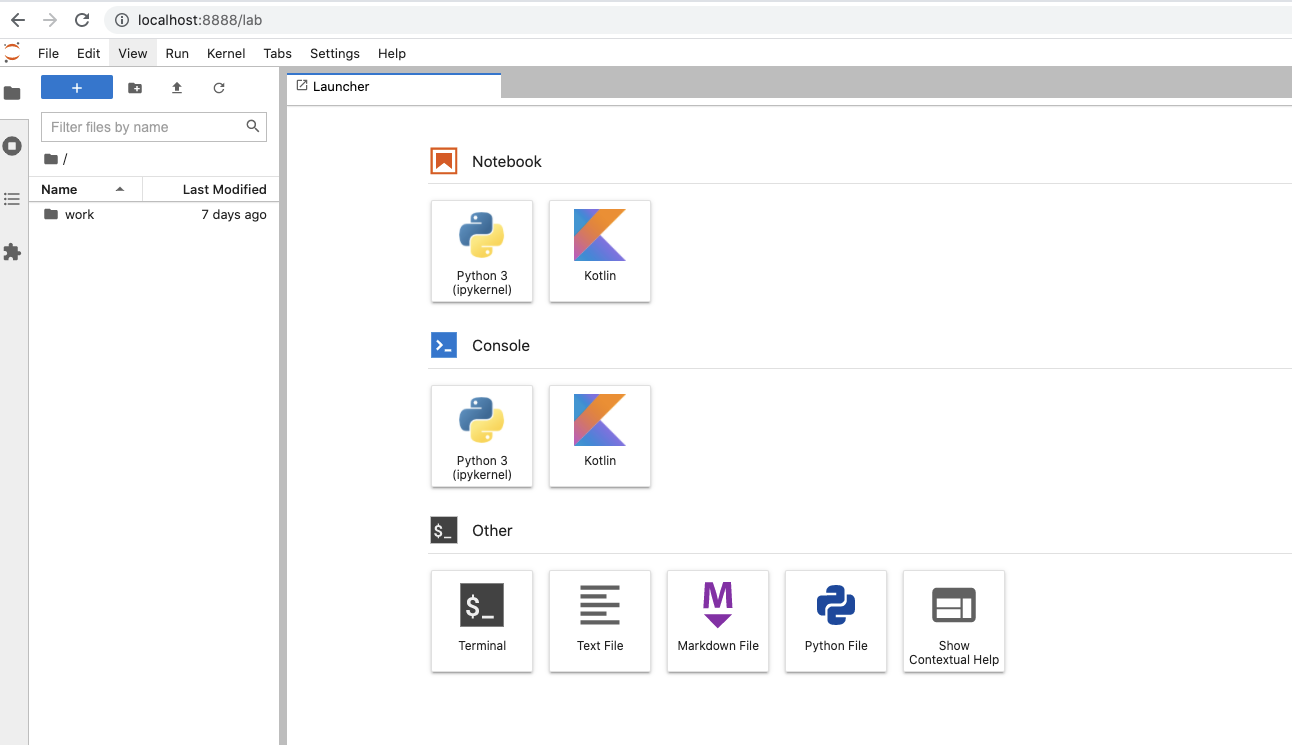This screenshot has height=745, width=1292.
Task: Click the New Folder icon
Action: [135, 88]
